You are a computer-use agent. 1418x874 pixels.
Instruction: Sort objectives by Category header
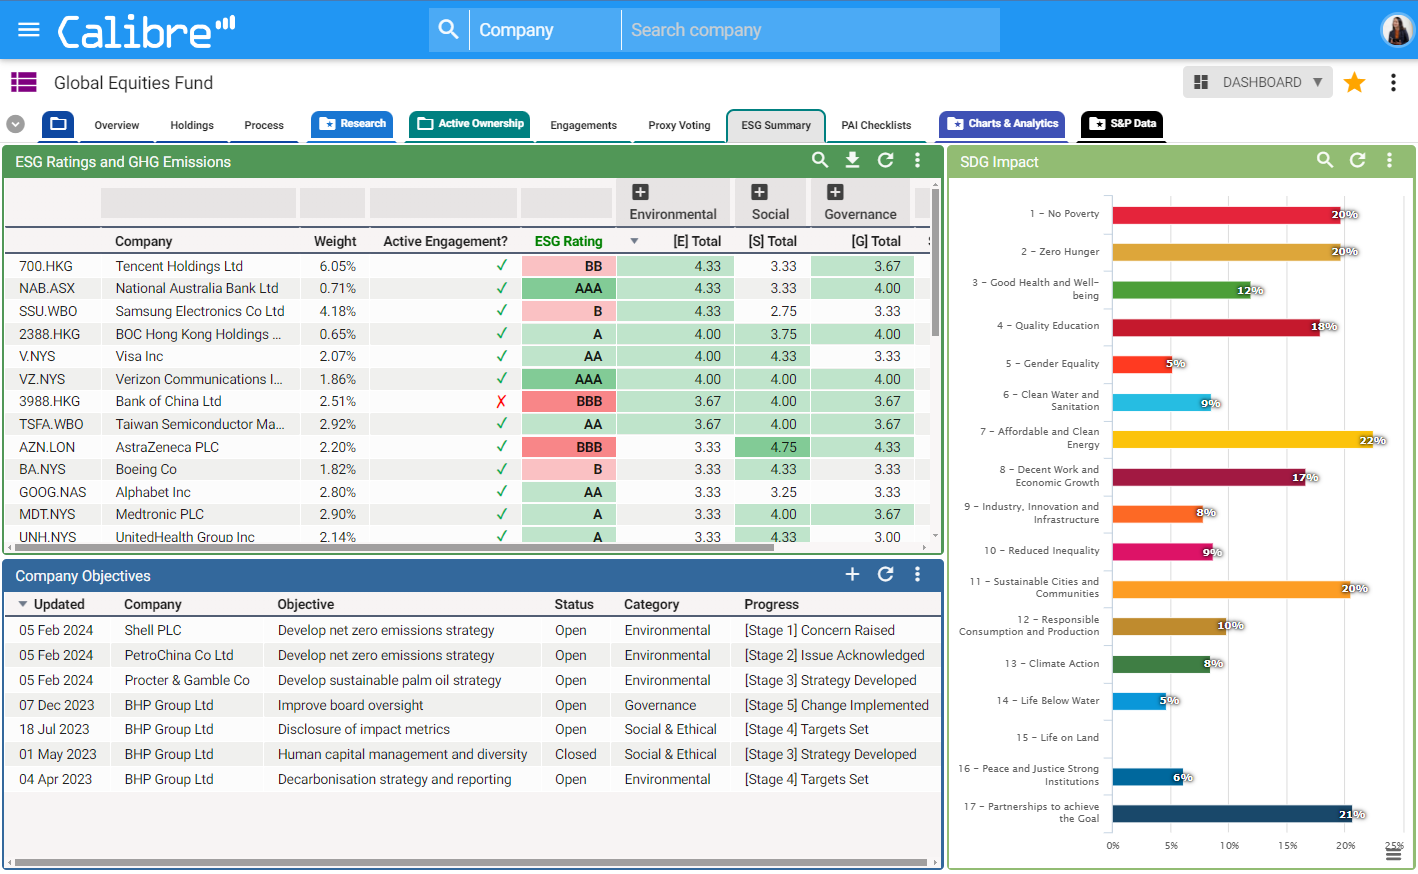(x=651, y=604)
